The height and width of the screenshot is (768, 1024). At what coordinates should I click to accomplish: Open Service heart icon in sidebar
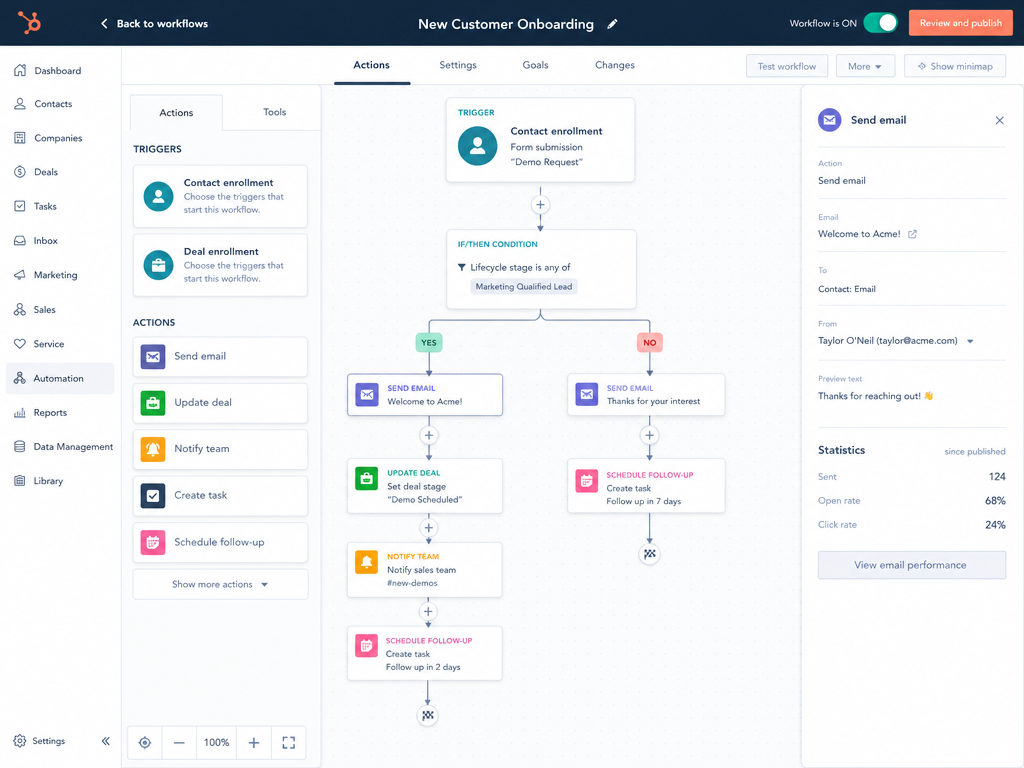tap(20, 344)
